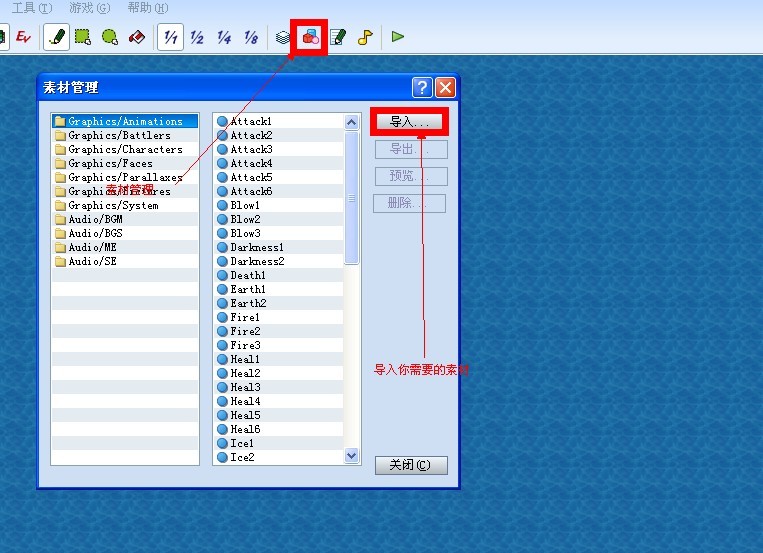Viewport: 763px width, 553px height.
Task: Select the Pencil drawing tool
Action: point(56,37)
